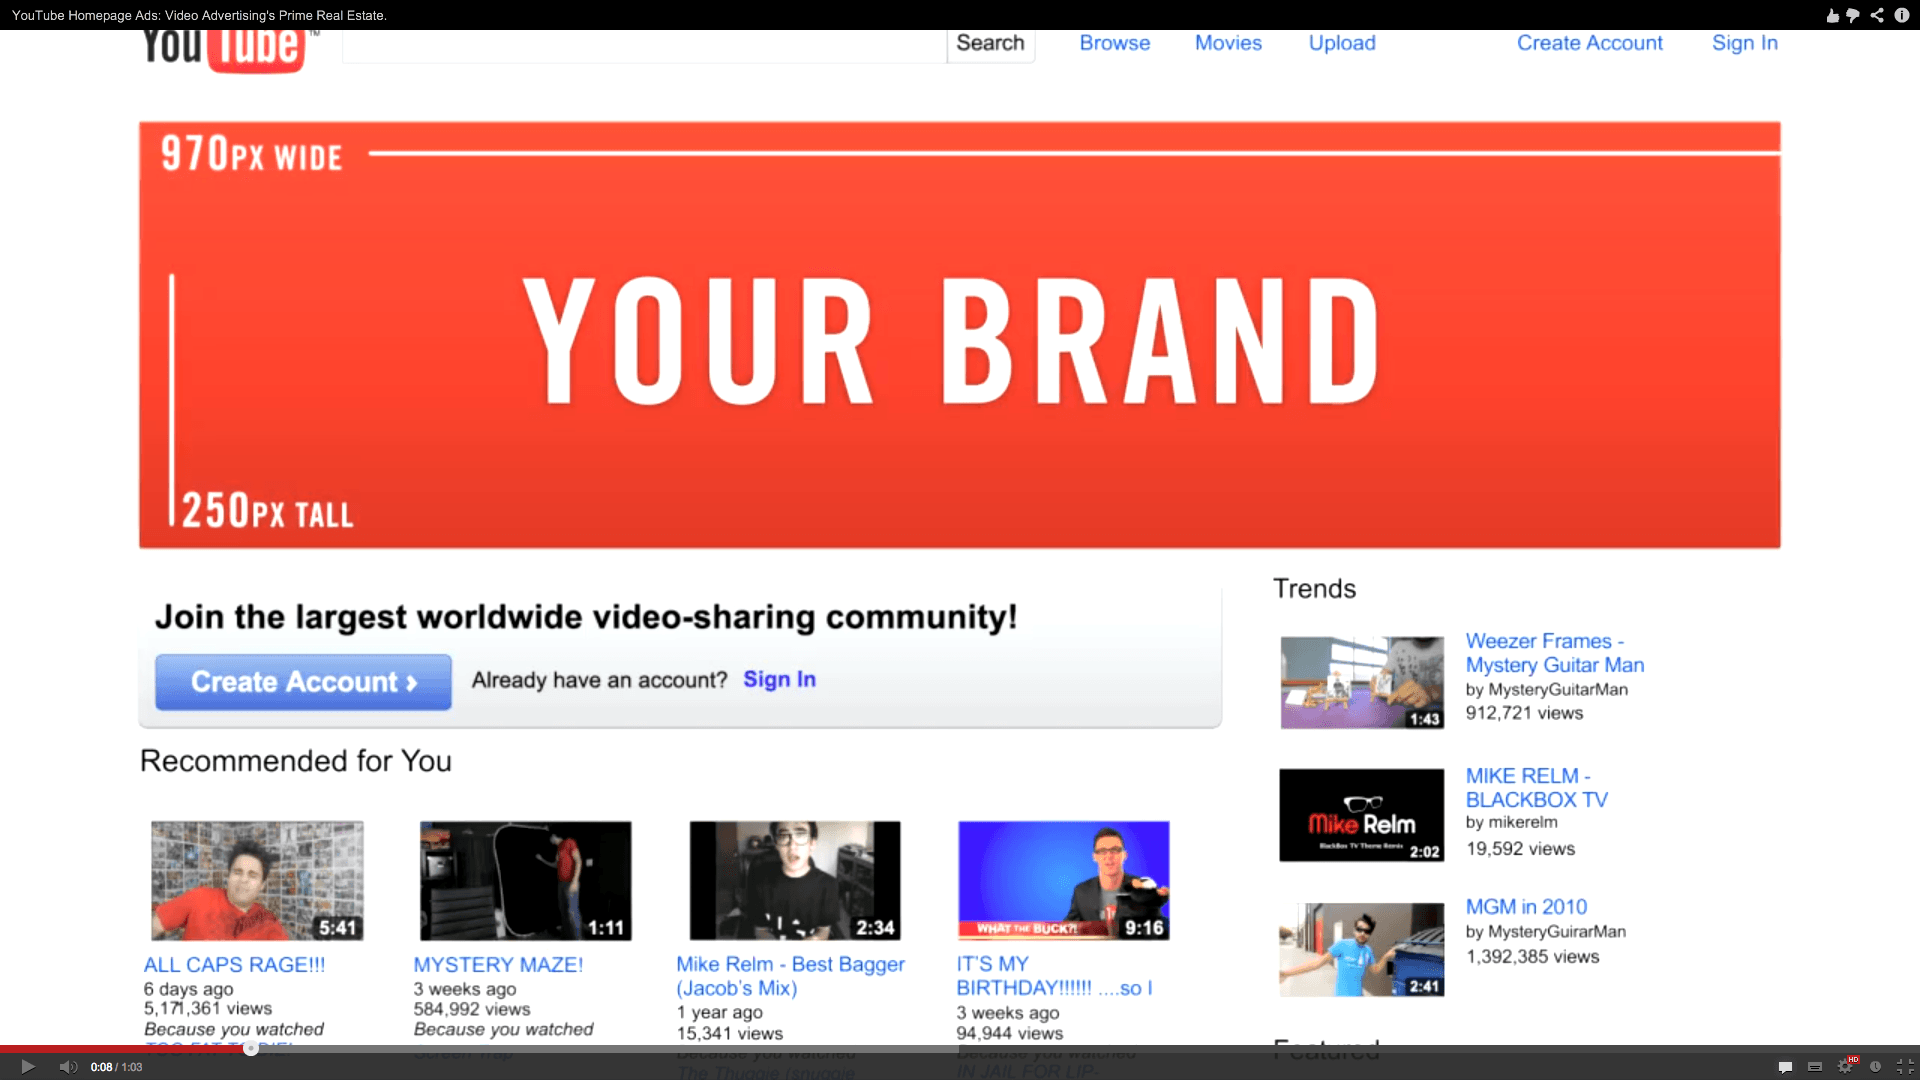This screenshot has width=1920, height=1080.
Task: Mute audio with the speaker icon
Action: pyautogui.click(x=68, y=1067)
